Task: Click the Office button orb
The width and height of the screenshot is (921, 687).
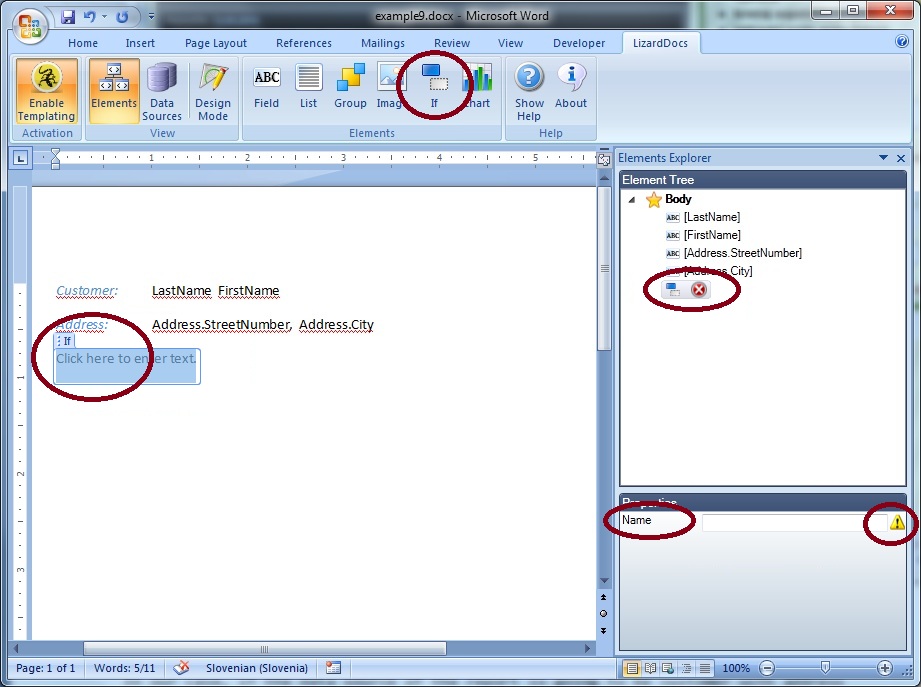Action: [x=30, y=27]
